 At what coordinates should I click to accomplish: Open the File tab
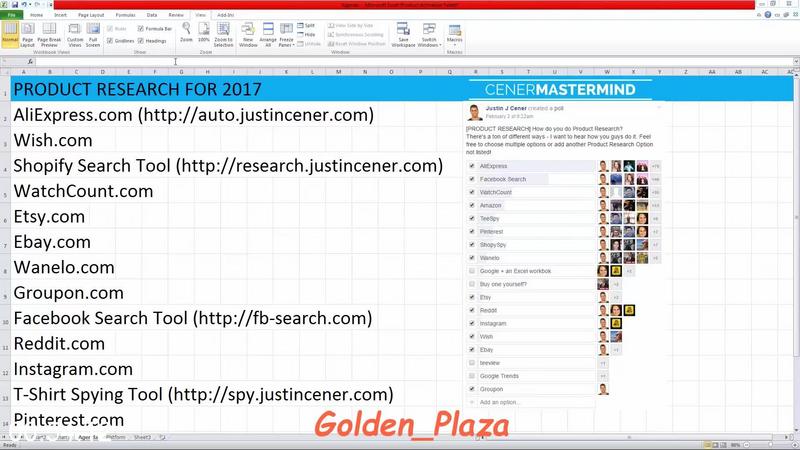[x=11, y=15]
